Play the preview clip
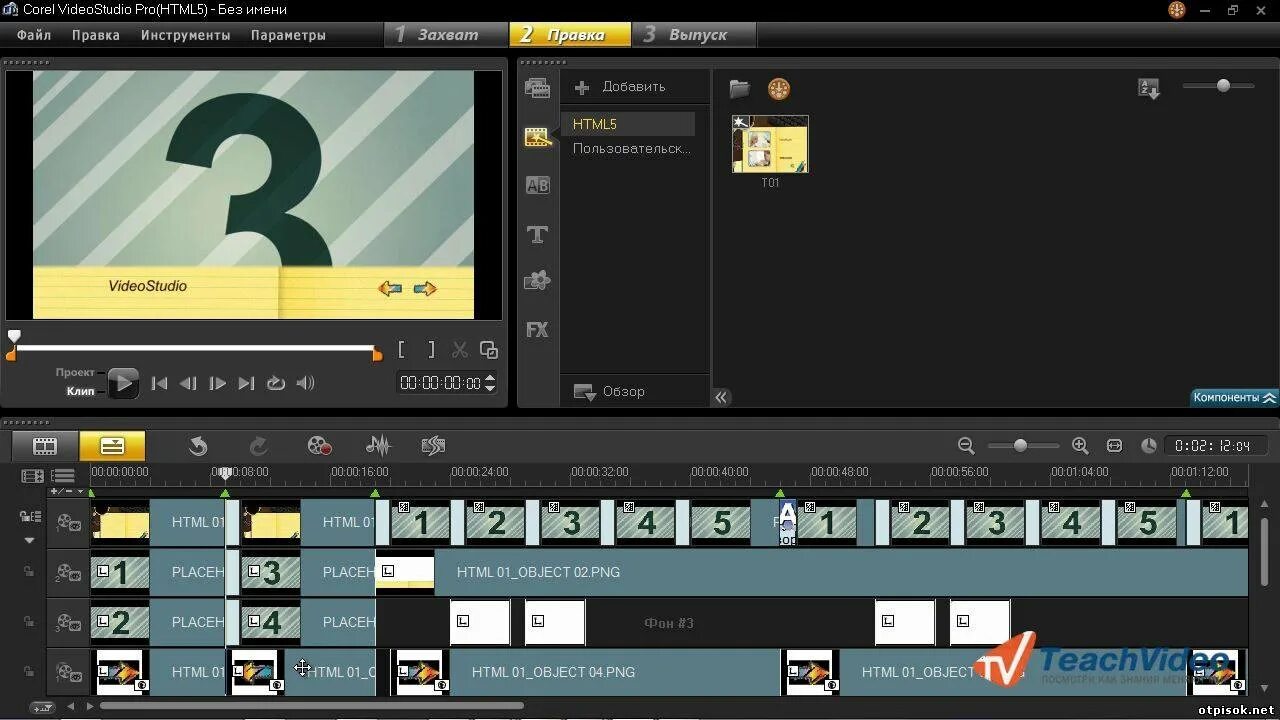 [123, 383]
